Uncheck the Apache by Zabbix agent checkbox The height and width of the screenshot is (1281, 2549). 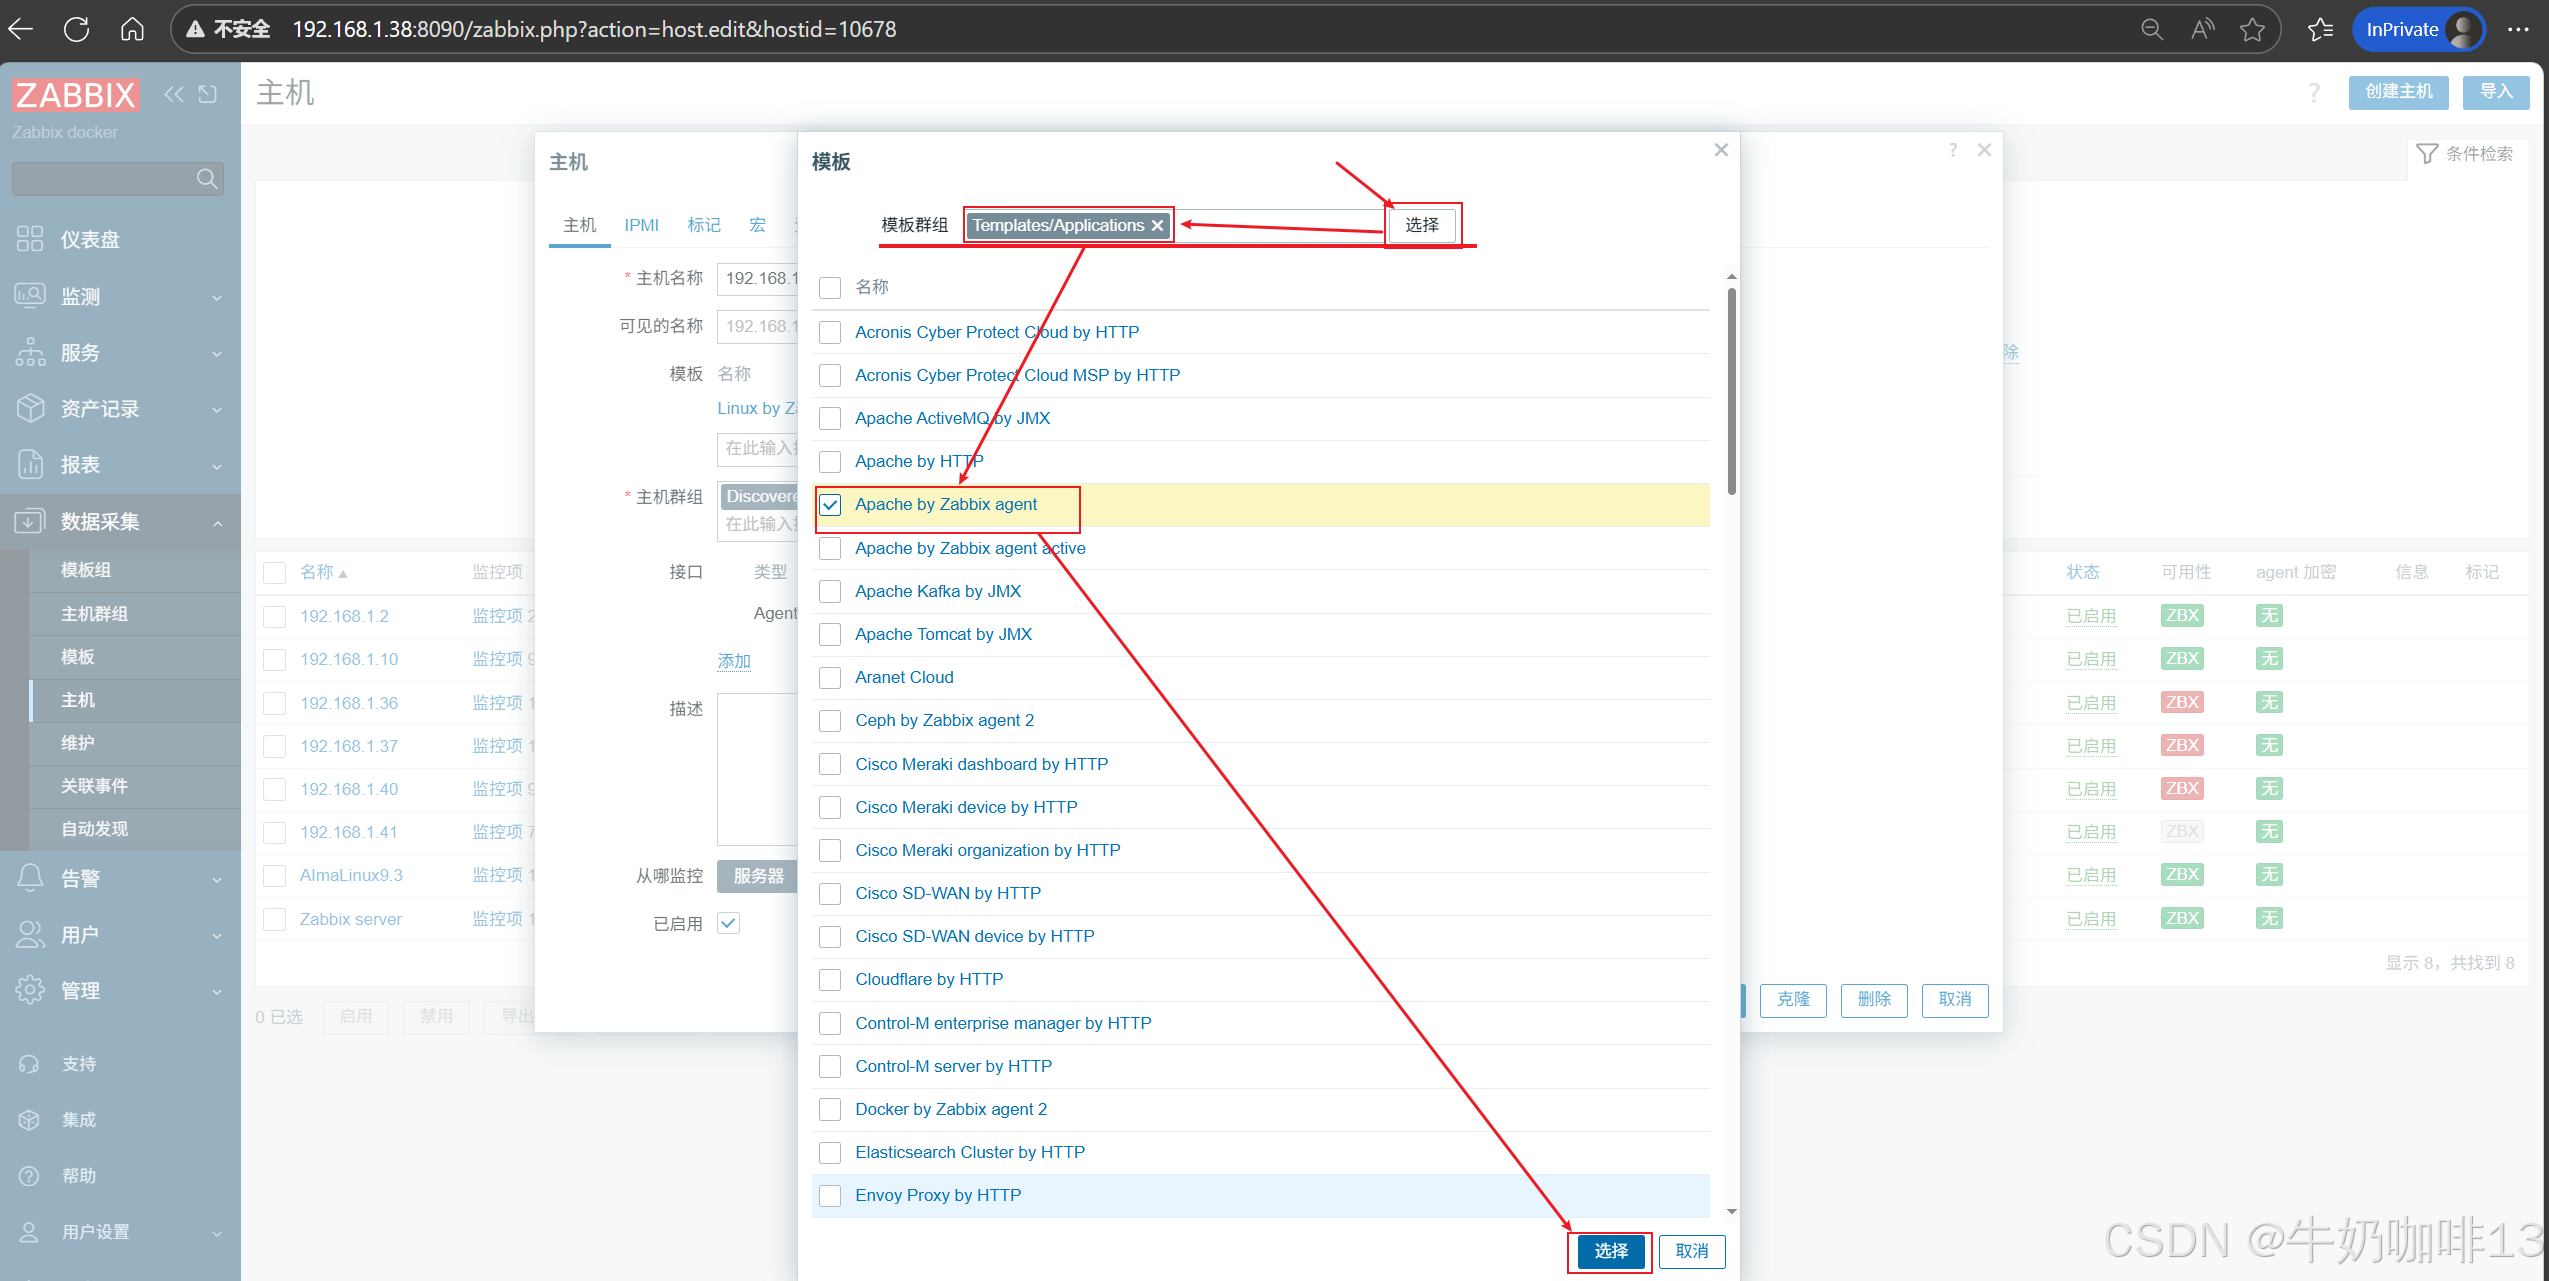pyautogui.click(x=830, y=505)
